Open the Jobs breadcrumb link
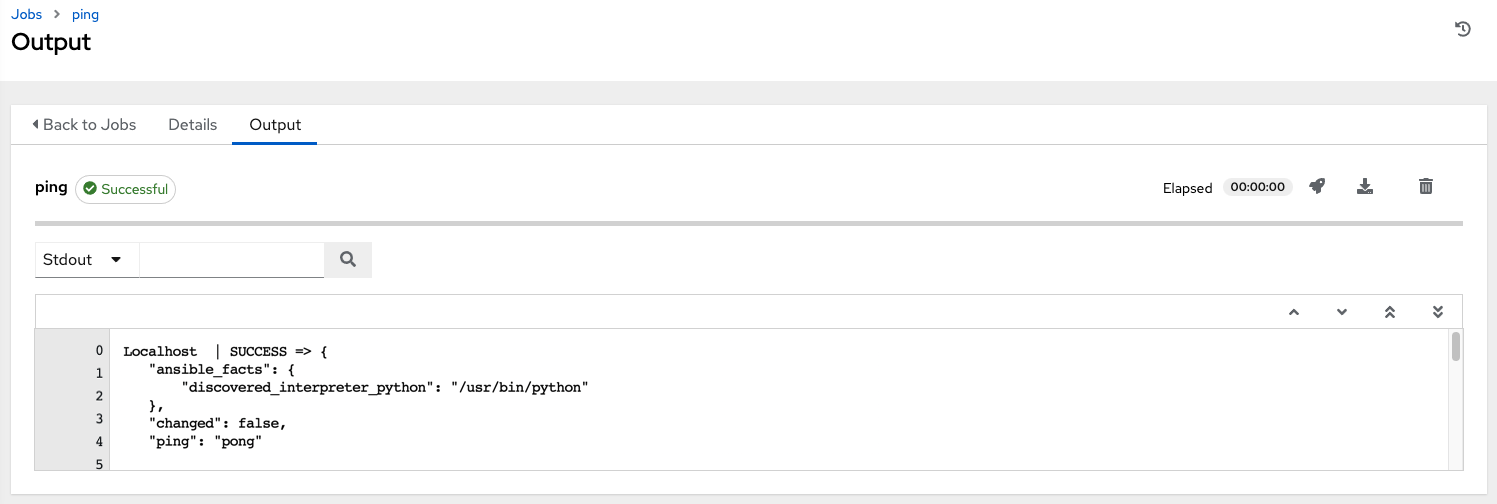The image size is (1497, 504). pos(26,15)
